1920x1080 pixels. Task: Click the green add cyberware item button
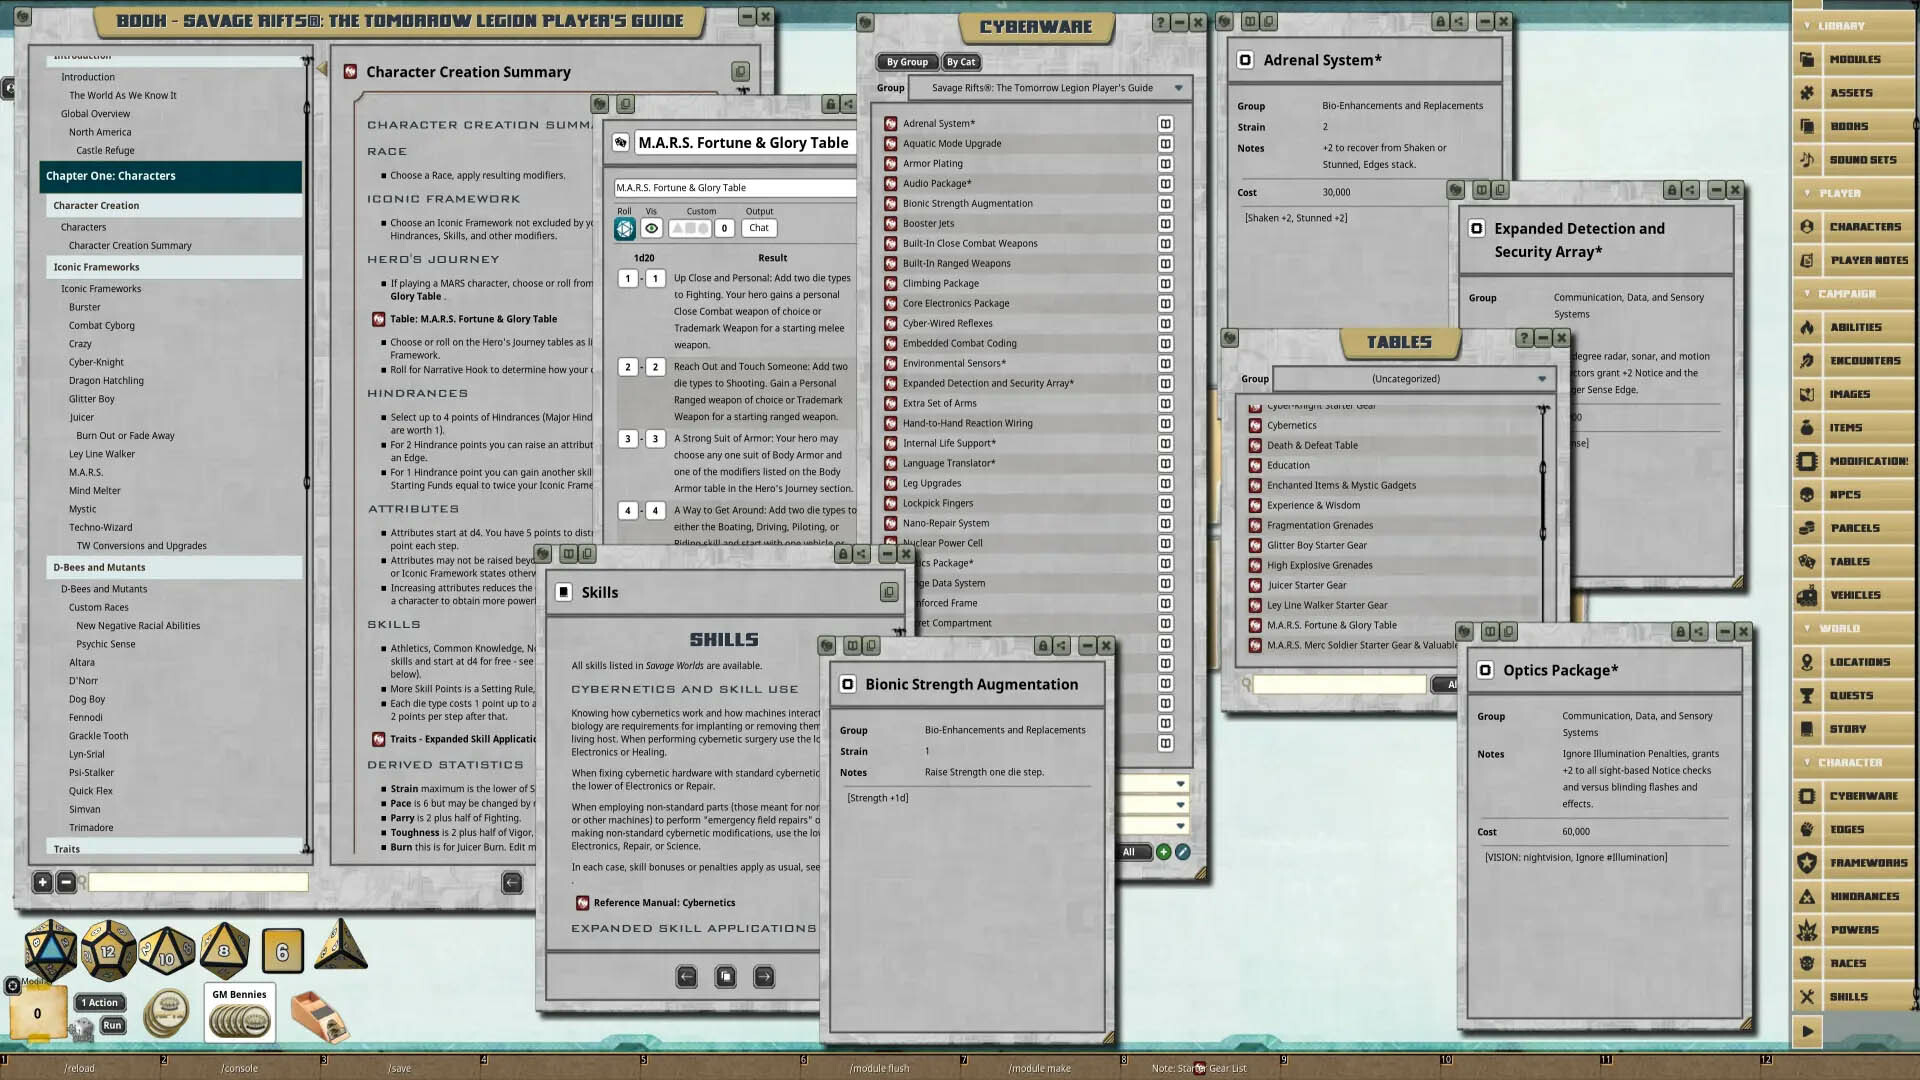click(x=1163, y=852)
